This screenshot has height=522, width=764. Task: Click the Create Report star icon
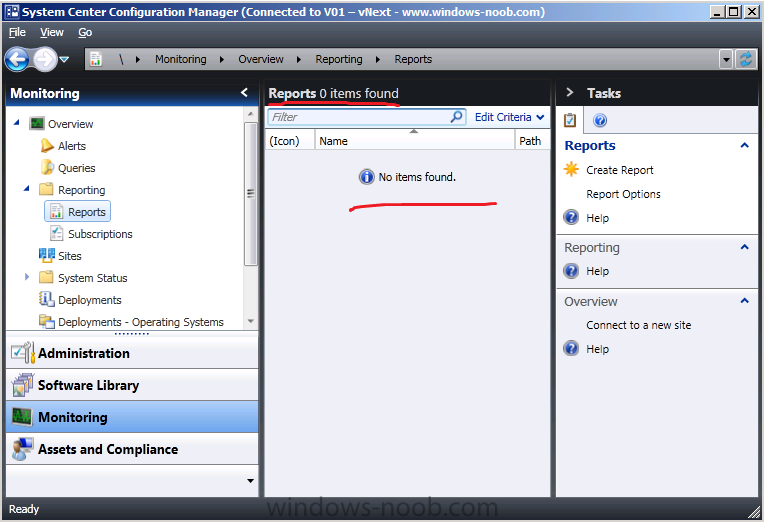[571, 169]
